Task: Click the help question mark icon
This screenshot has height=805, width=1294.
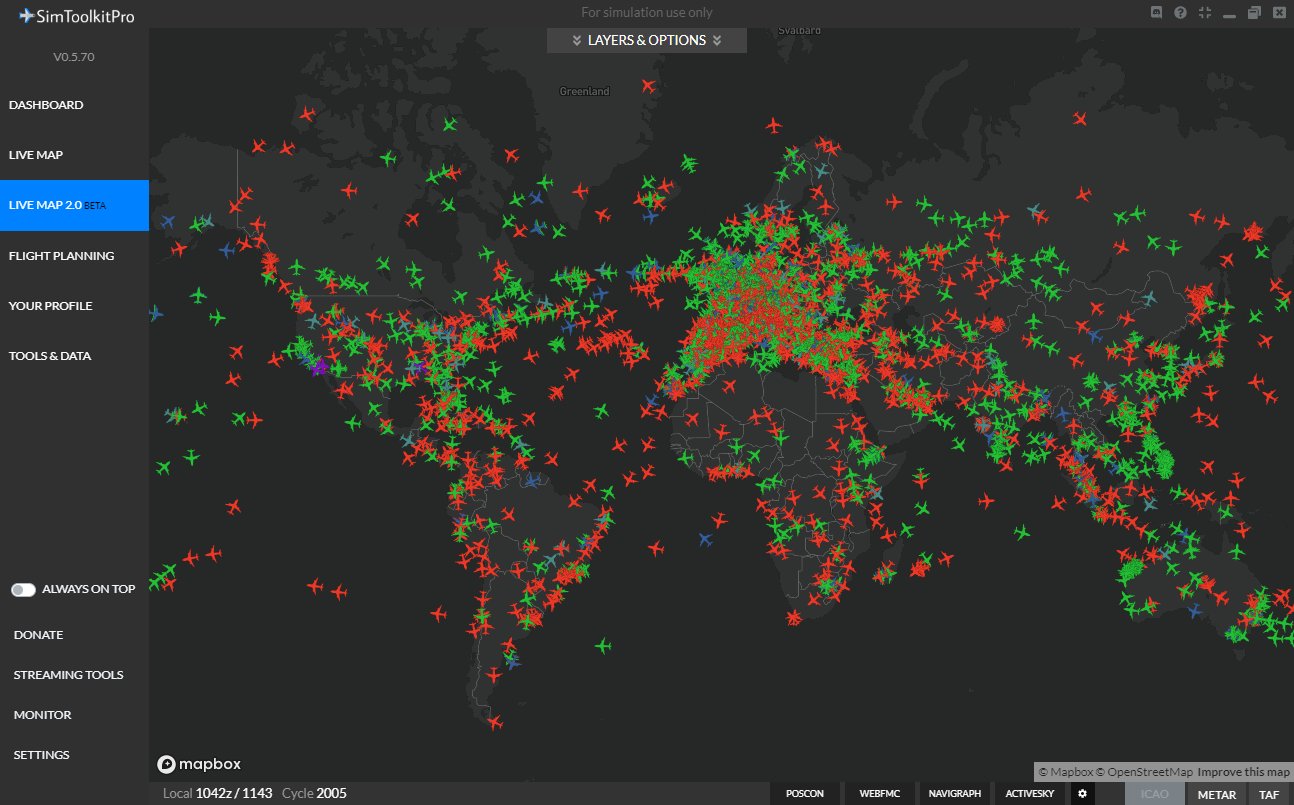Action: pyautogui.click(x=1180, y=13)
